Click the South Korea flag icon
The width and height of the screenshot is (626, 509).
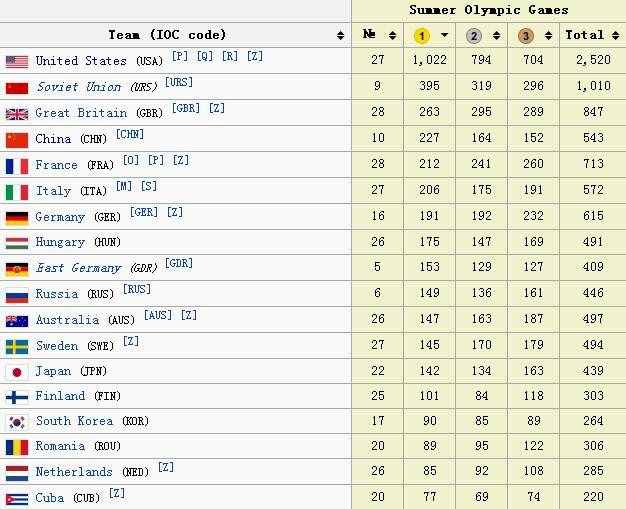pyautogui.click(x=17, y=422)
